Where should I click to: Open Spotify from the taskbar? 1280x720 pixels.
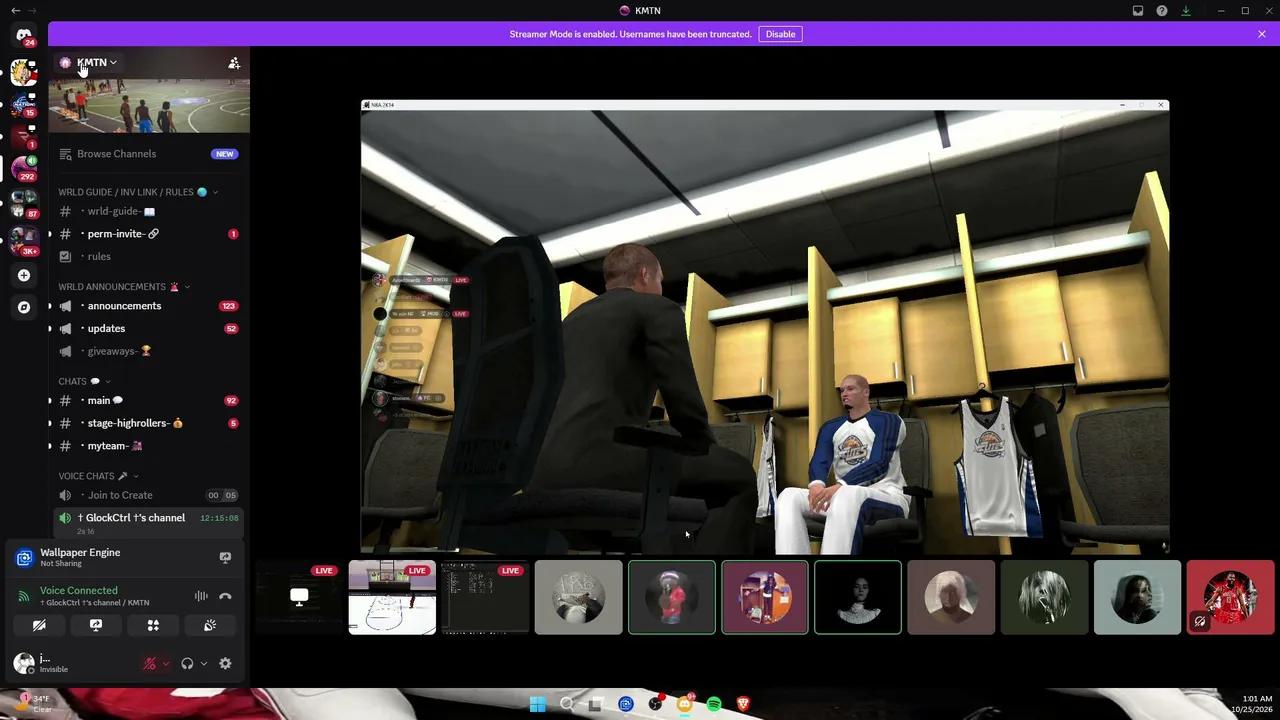coord(714,704)
